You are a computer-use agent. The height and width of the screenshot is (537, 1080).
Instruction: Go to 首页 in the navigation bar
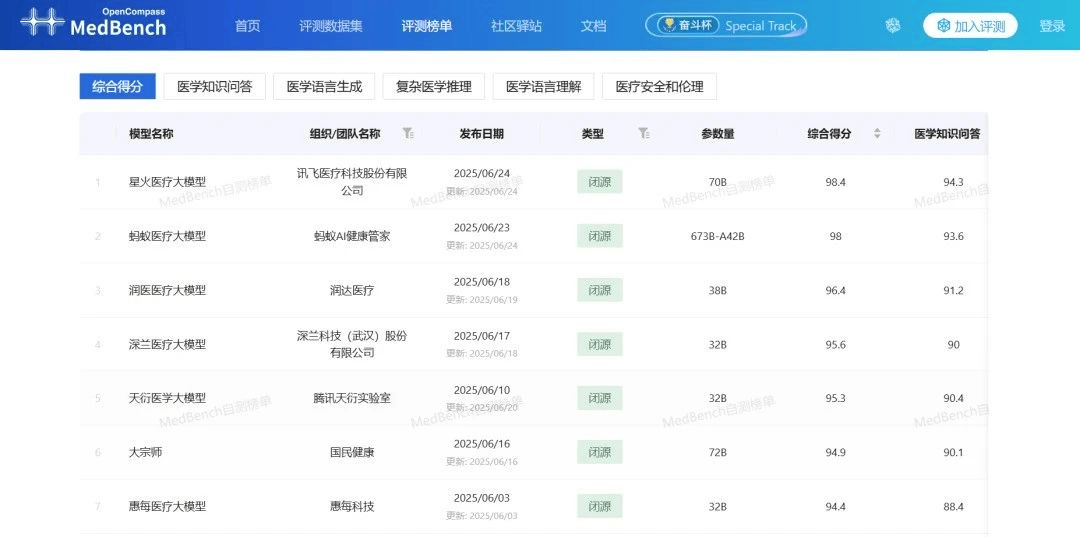[247, 26]
